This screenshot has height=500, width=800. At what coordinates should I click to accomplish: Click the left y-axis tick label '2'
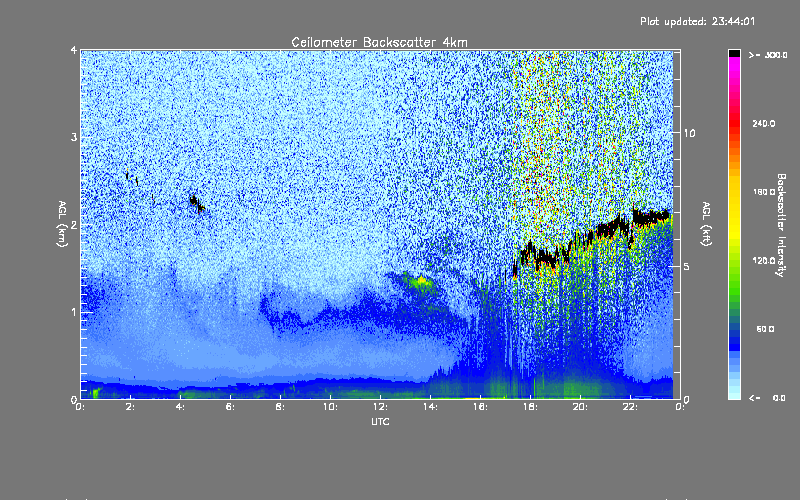[x=74, y=225]
